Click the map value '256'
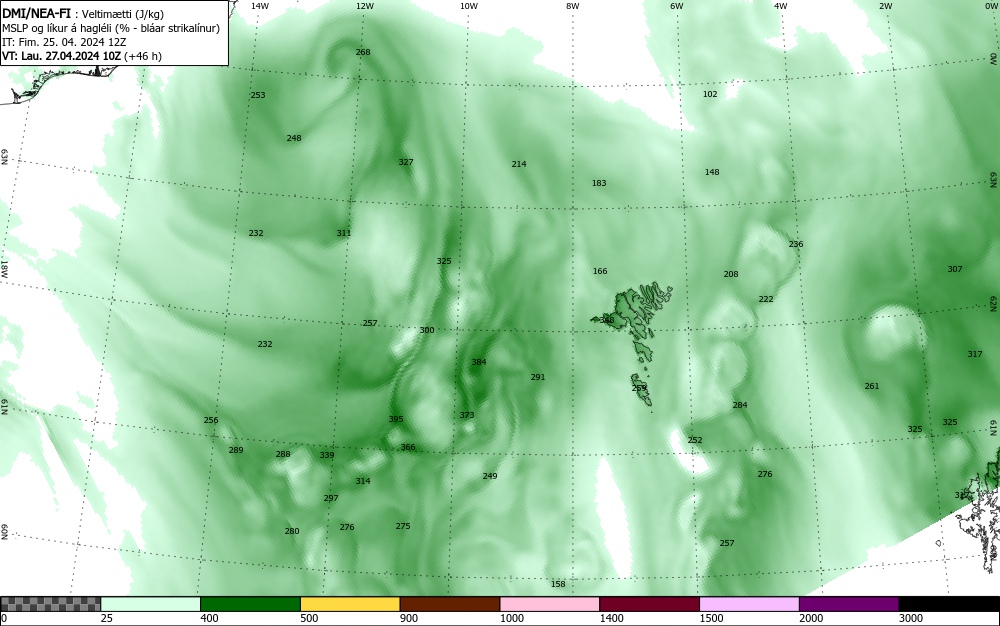Image resolution: width=1000 pixels, height=626 pixels. [210, 420]
